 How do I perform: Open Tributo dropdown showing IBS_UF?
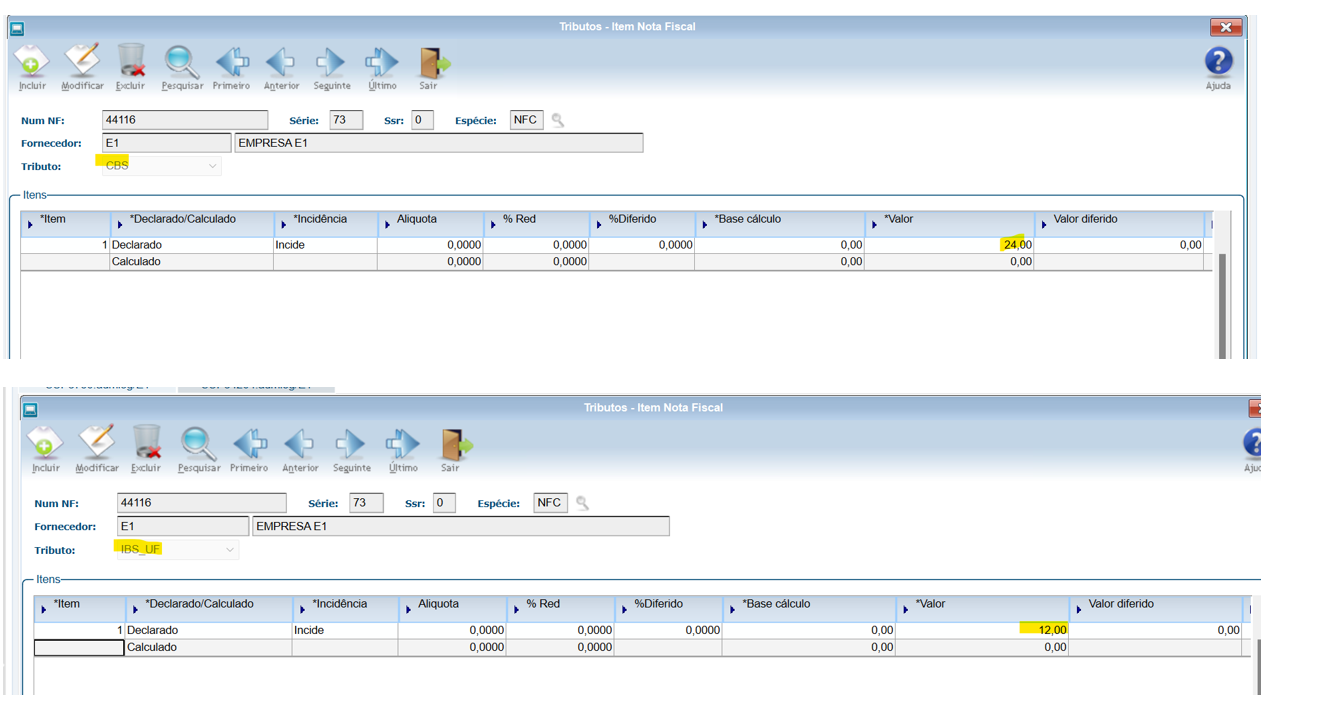(177, 550)
